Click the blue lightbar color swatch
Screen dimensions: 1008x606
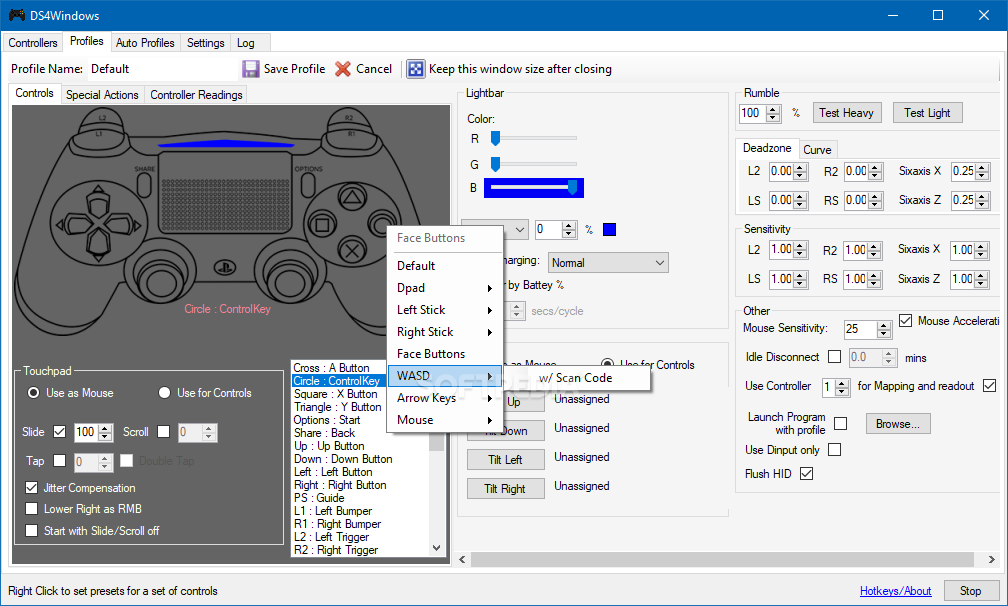609,229
